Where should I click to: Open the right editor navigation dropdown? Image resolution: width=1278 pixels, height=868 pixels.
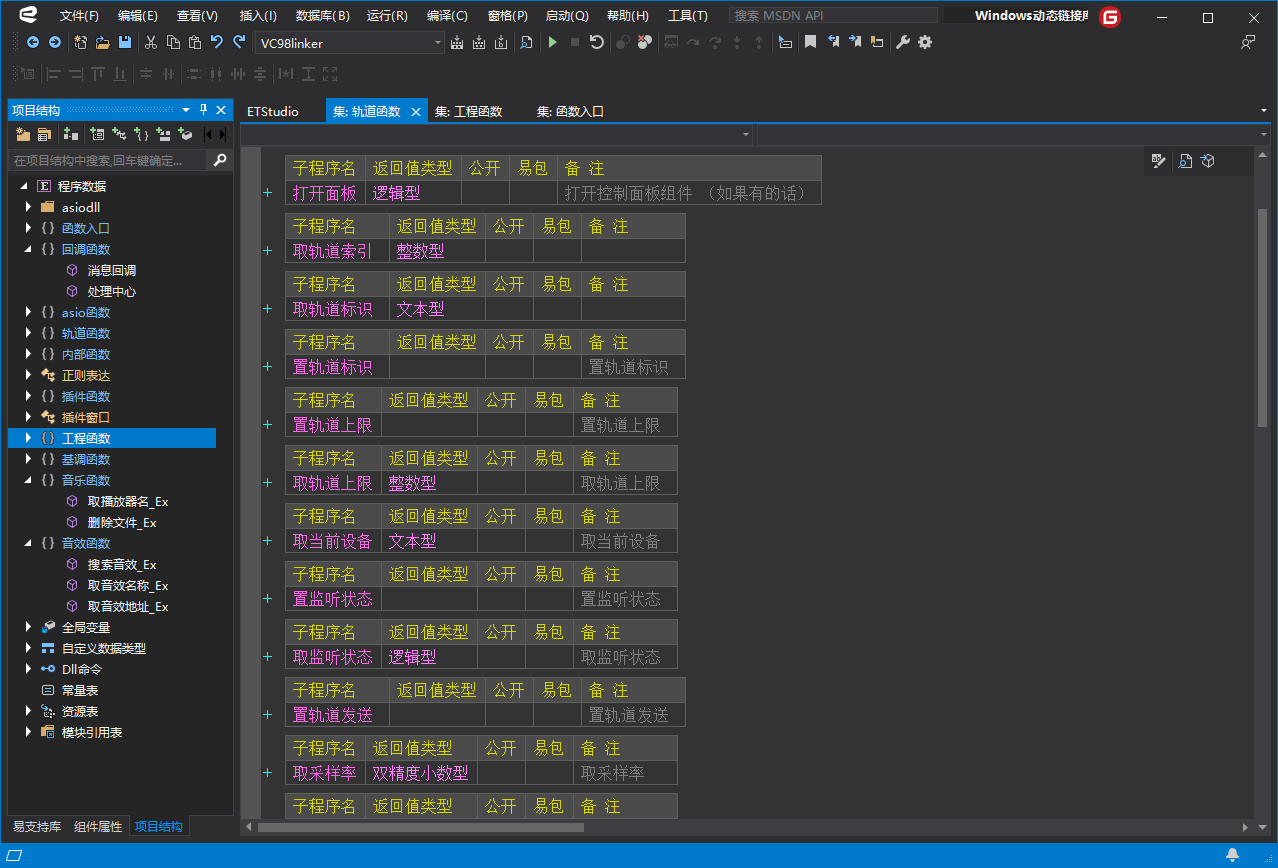point(1263,134)
